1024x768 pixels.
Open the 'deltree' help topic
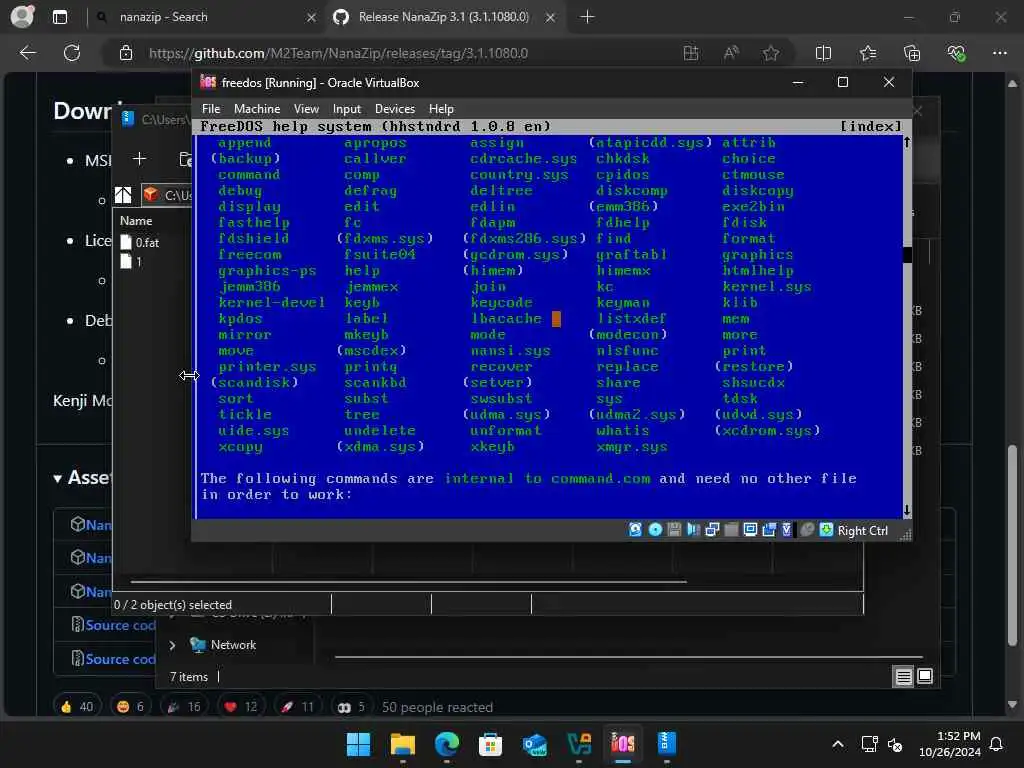[x=501, y=191]
